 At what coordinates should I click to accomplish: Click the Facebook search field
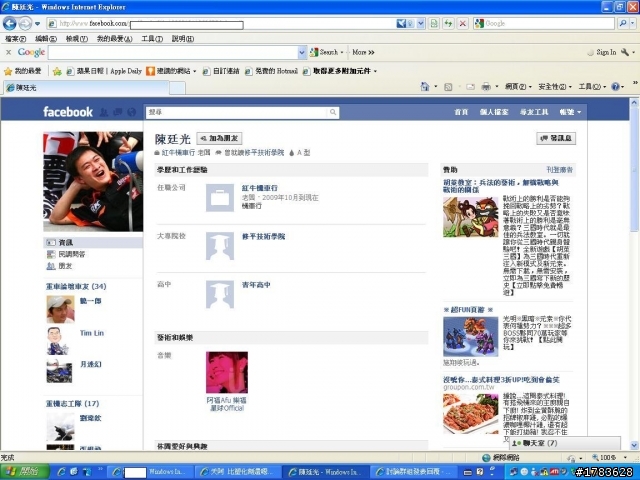tap(236, 112)
